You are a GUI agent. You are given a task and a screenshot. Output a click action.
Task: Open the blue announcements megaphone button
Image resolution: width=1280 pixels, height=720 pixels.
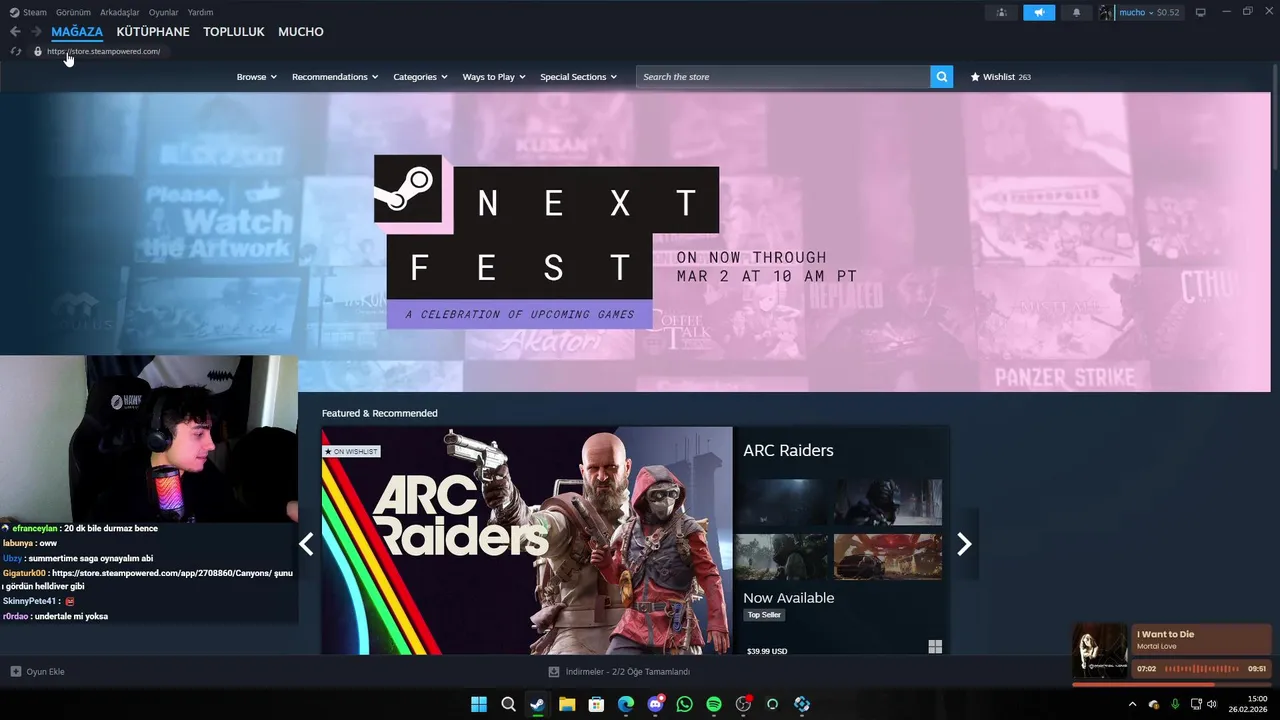pyautogui.click(x=1039, y=12)
